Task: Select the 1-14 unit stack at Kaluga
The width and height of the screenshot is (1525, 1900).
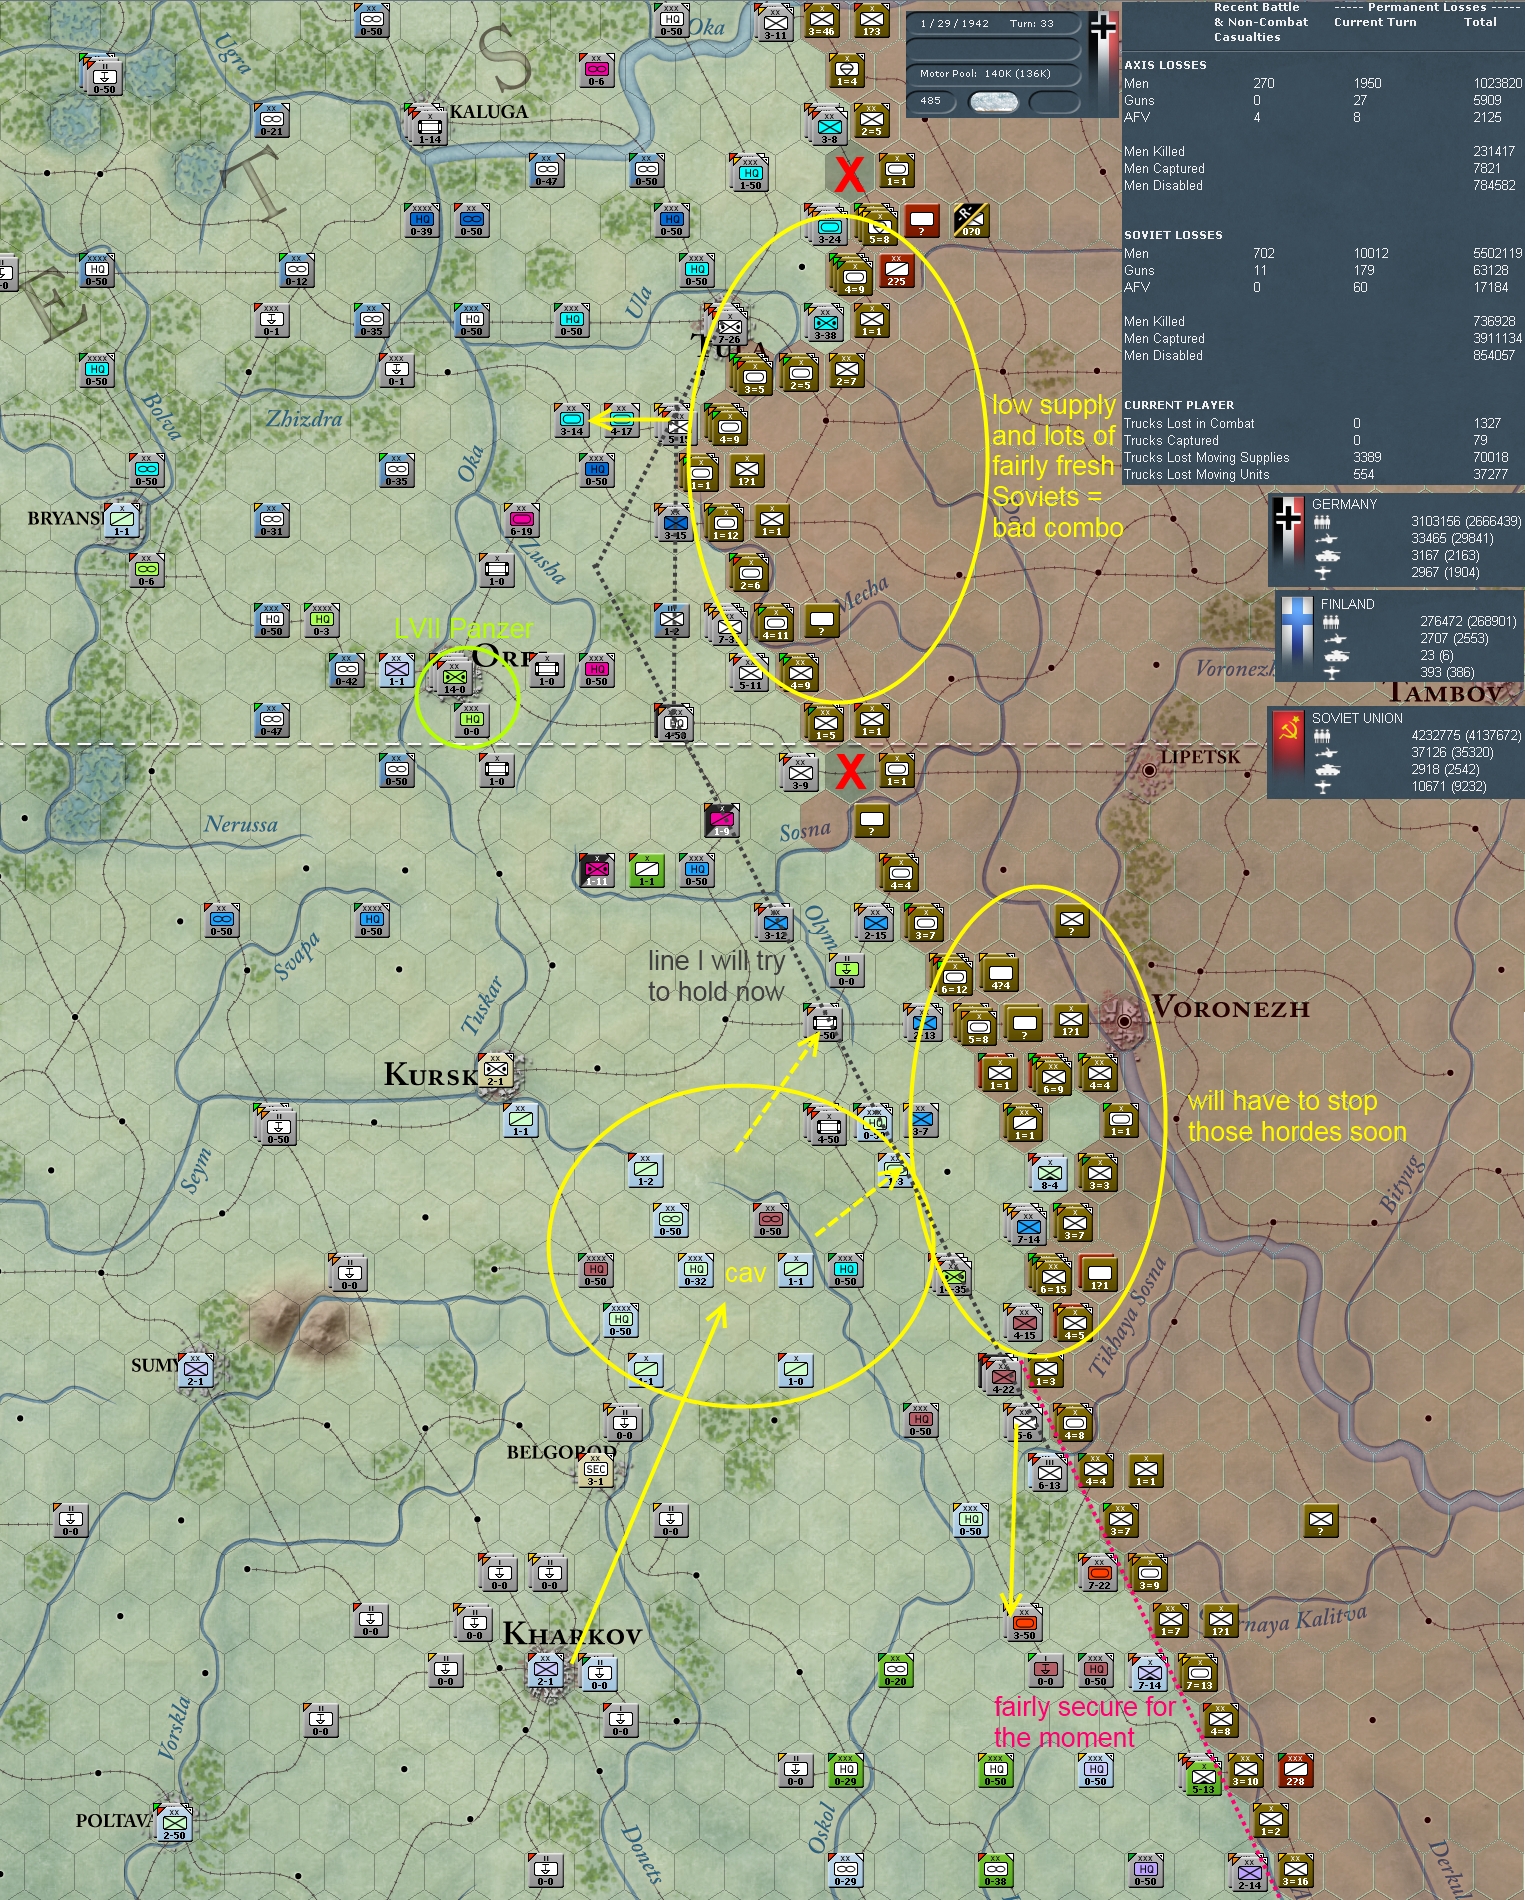Action: [x=430, y=128]
